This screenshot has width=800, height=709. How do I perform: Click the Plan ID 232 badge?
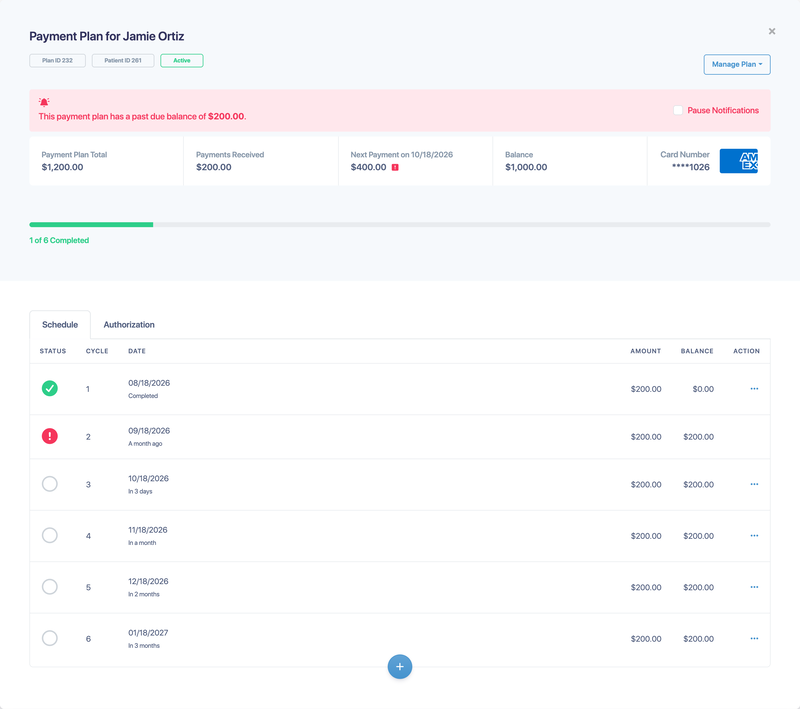pyautogui.click(x=57, y=60)
